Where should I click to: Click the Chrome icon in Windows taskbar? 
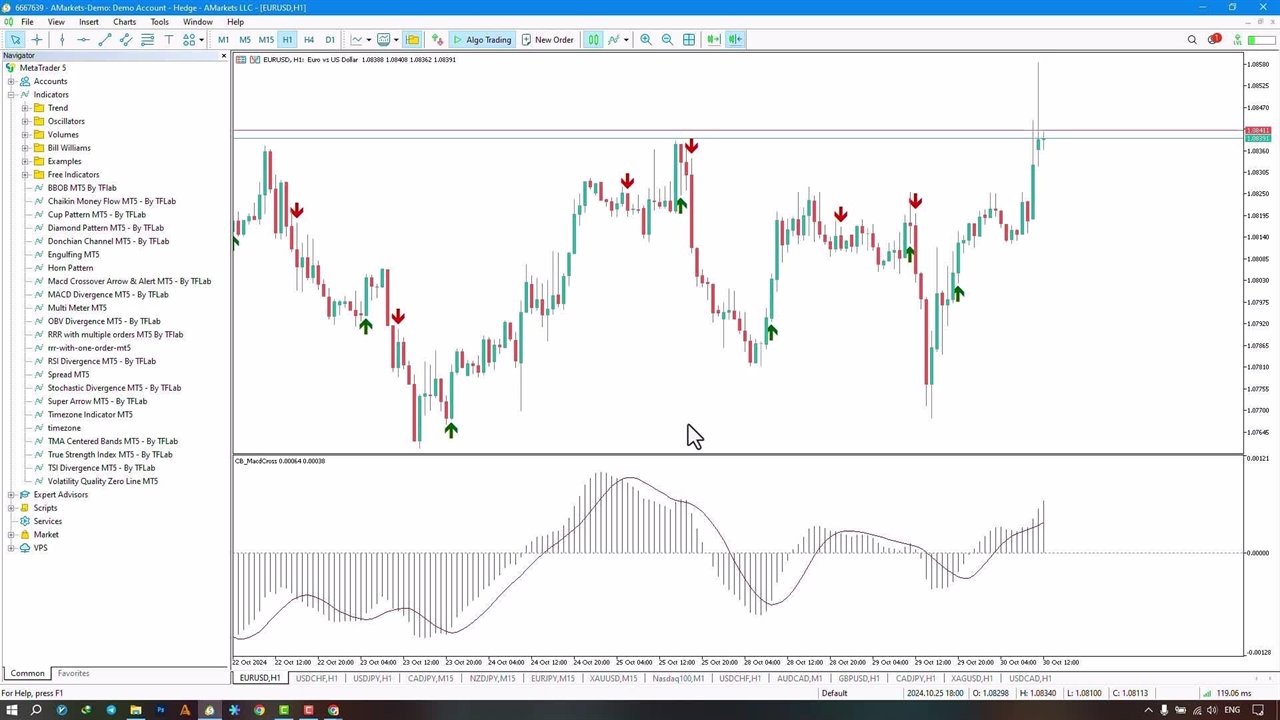(259, 710)
